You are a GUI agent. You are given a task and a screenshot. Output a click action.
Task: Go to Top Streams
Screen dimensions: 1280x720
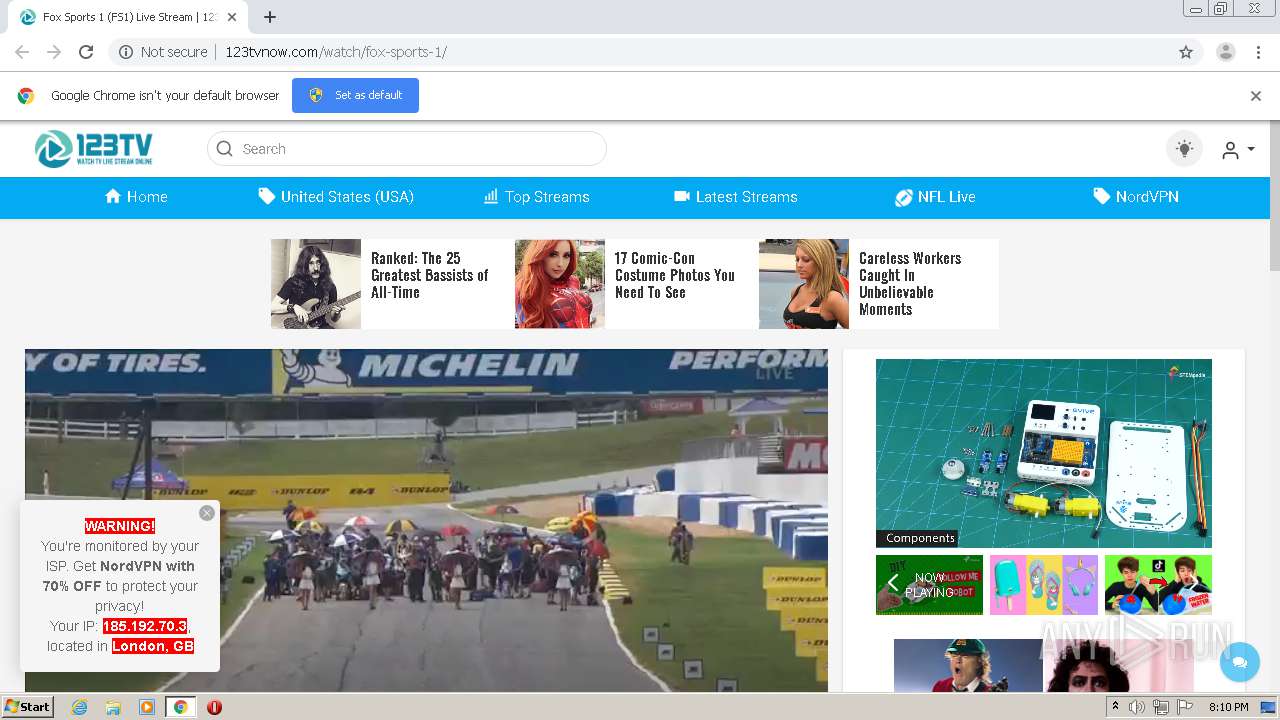[x=537, y=197]
